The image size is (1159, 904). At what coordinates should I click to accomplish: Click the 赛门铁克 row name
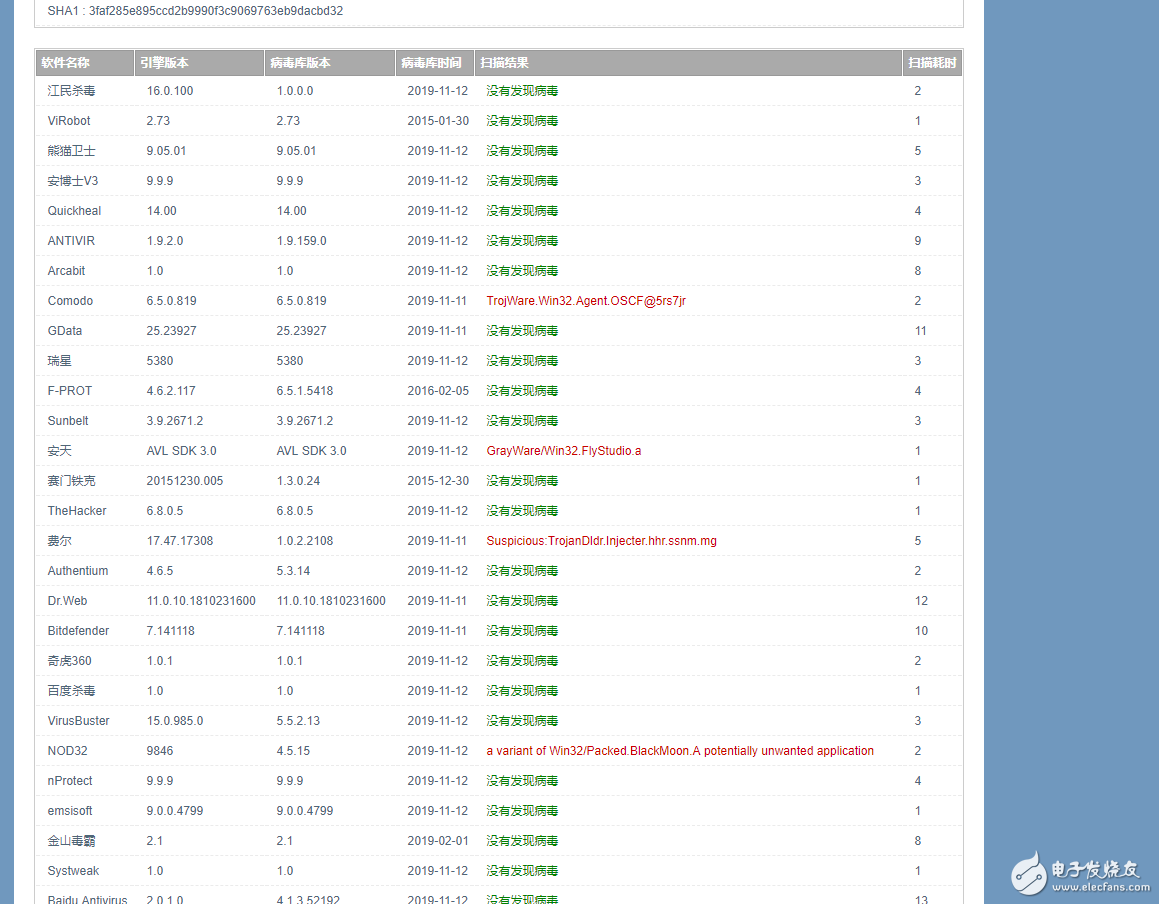pos(72,481)
